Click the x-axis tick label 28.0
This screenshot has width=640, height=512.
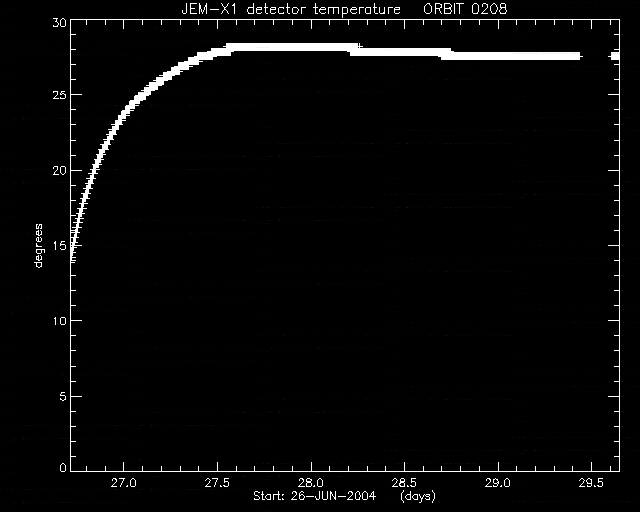pyautogui.click(x=311, y=483)
